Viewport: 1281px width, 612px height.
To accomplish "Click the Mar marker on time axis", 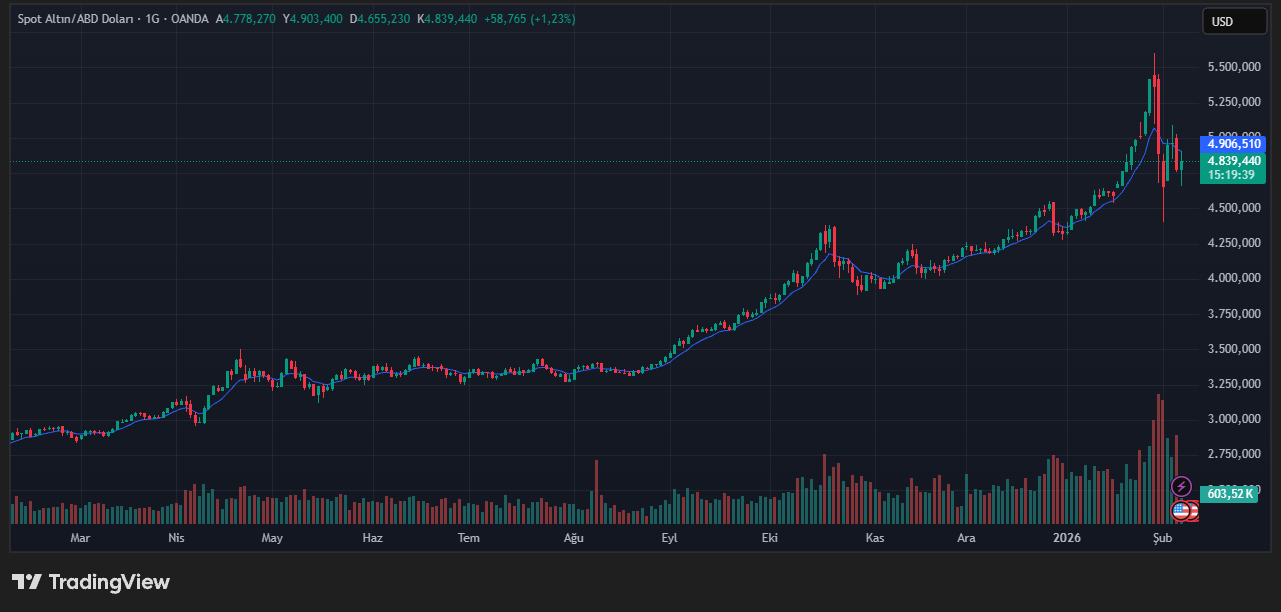I will (x=81, y=538).
